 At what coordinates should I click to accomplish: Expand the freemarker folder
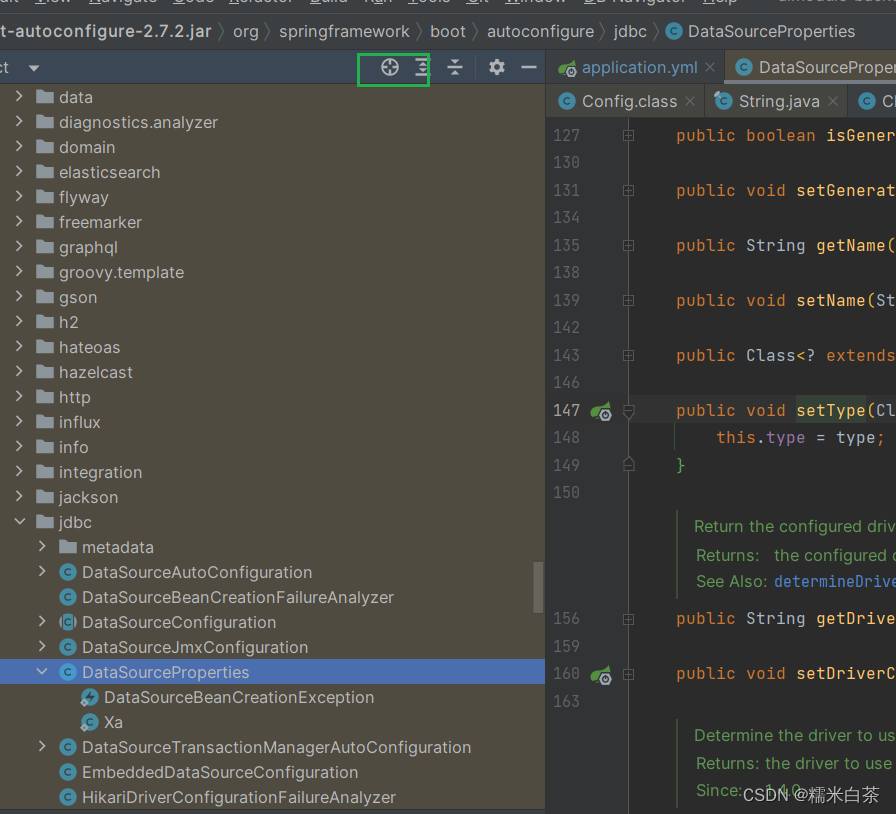[19, 222]
